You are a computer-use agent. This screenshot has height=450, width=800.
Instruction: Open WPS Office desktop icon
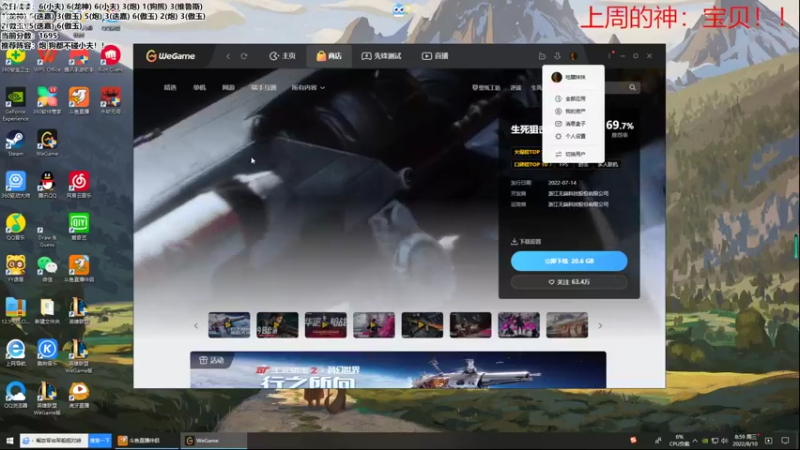(47, 60)
